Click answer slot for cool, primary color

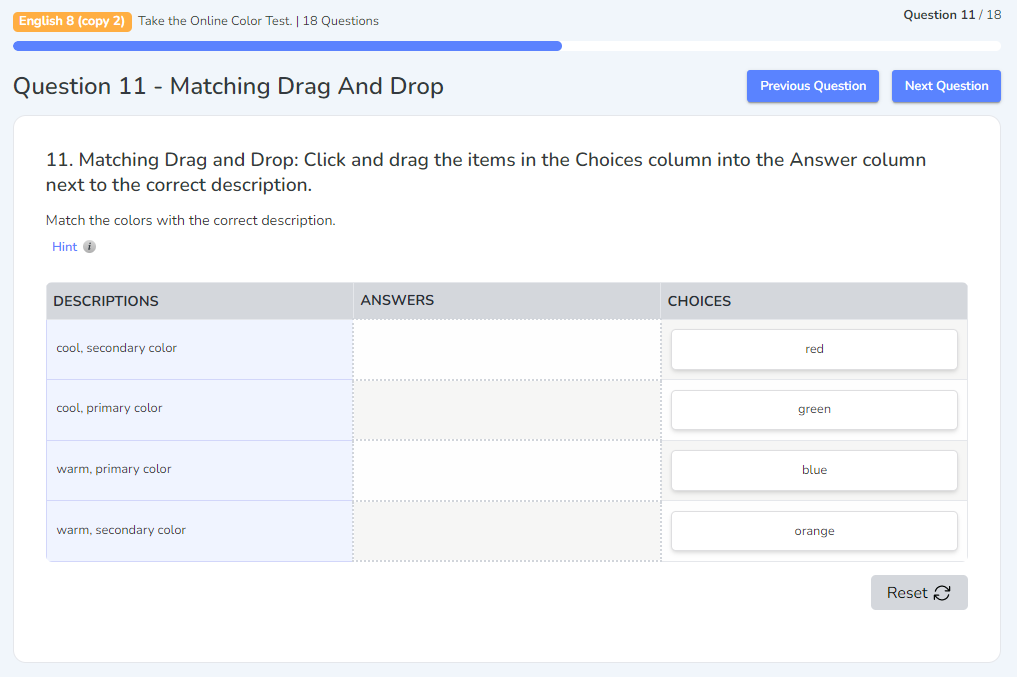click(x=507, y=410)
